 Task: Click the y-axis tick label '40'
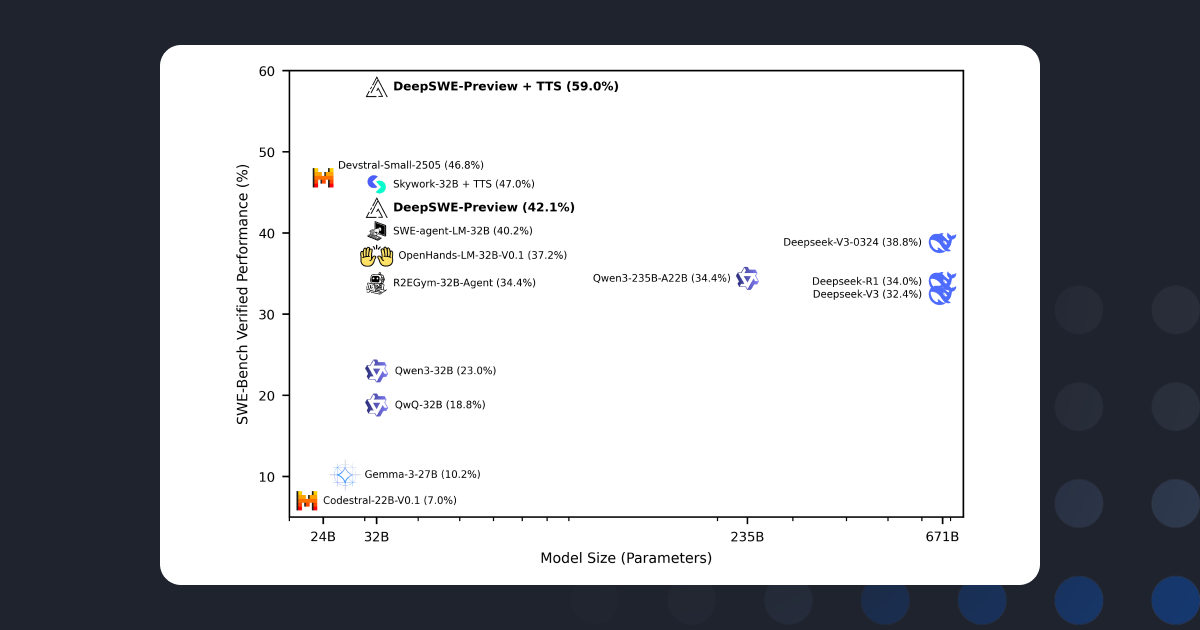[x=266, y=233]
